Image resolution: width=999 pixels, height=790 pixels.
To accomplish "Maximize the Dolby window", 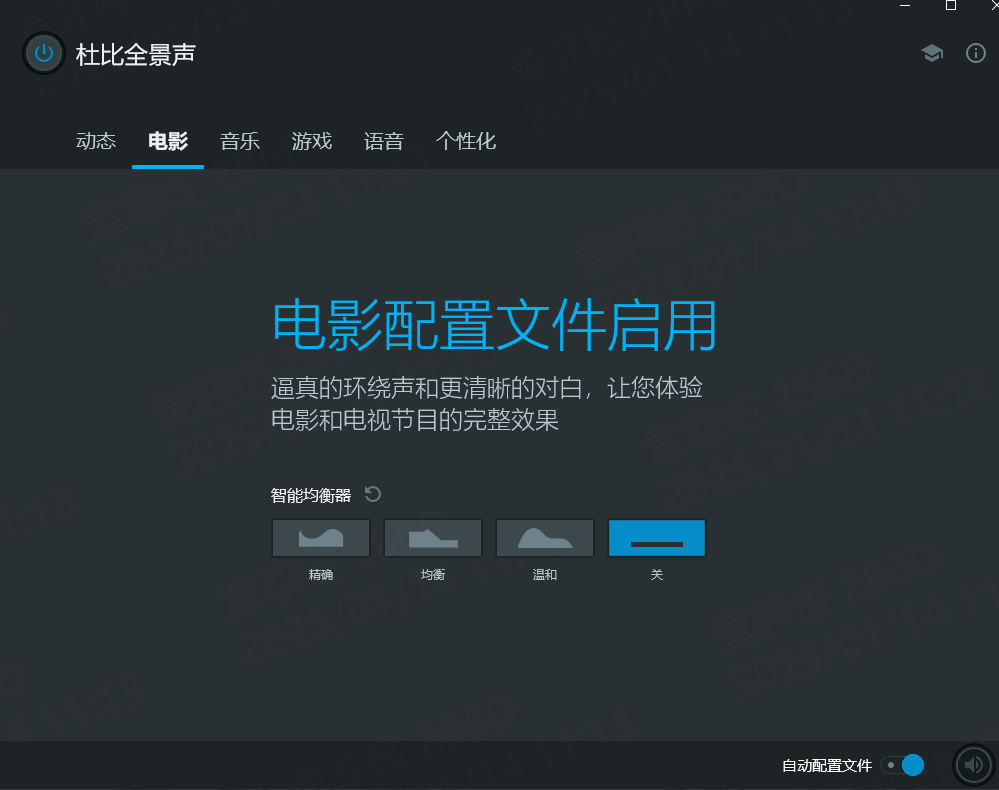I will pyautogui.click(x=950, y=5).
